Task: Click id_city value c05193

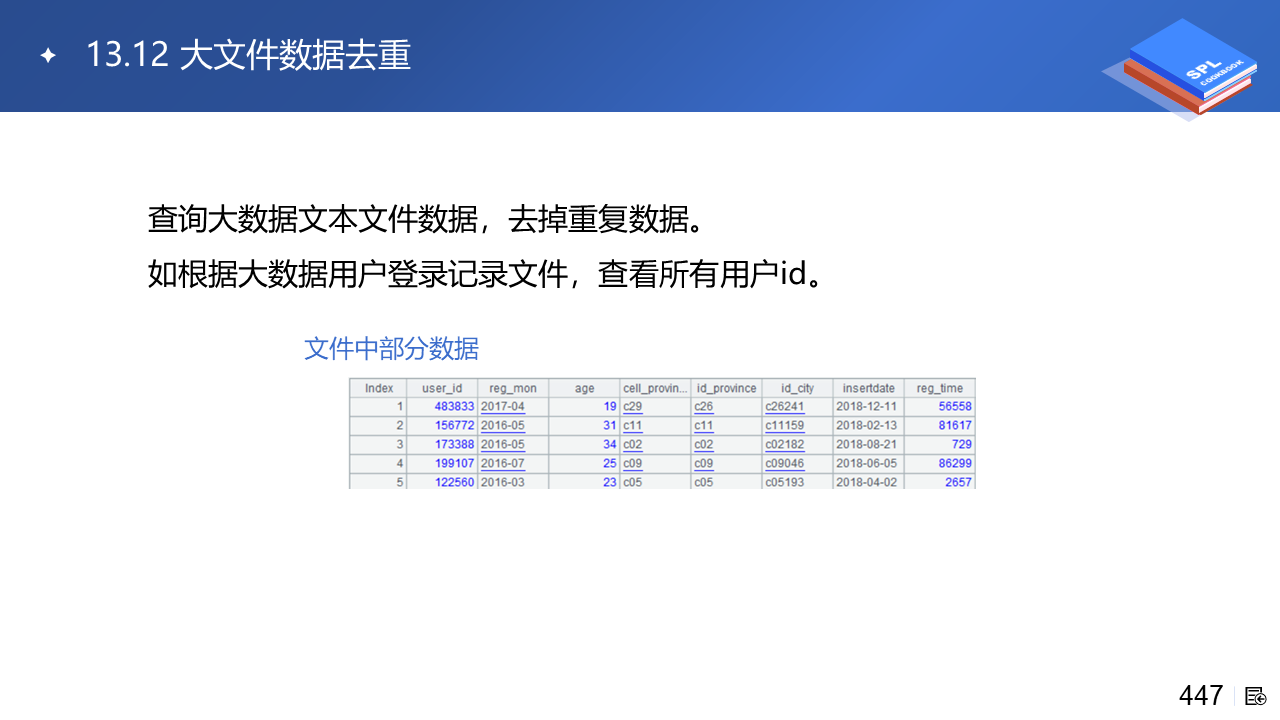Action: [784, 482]
